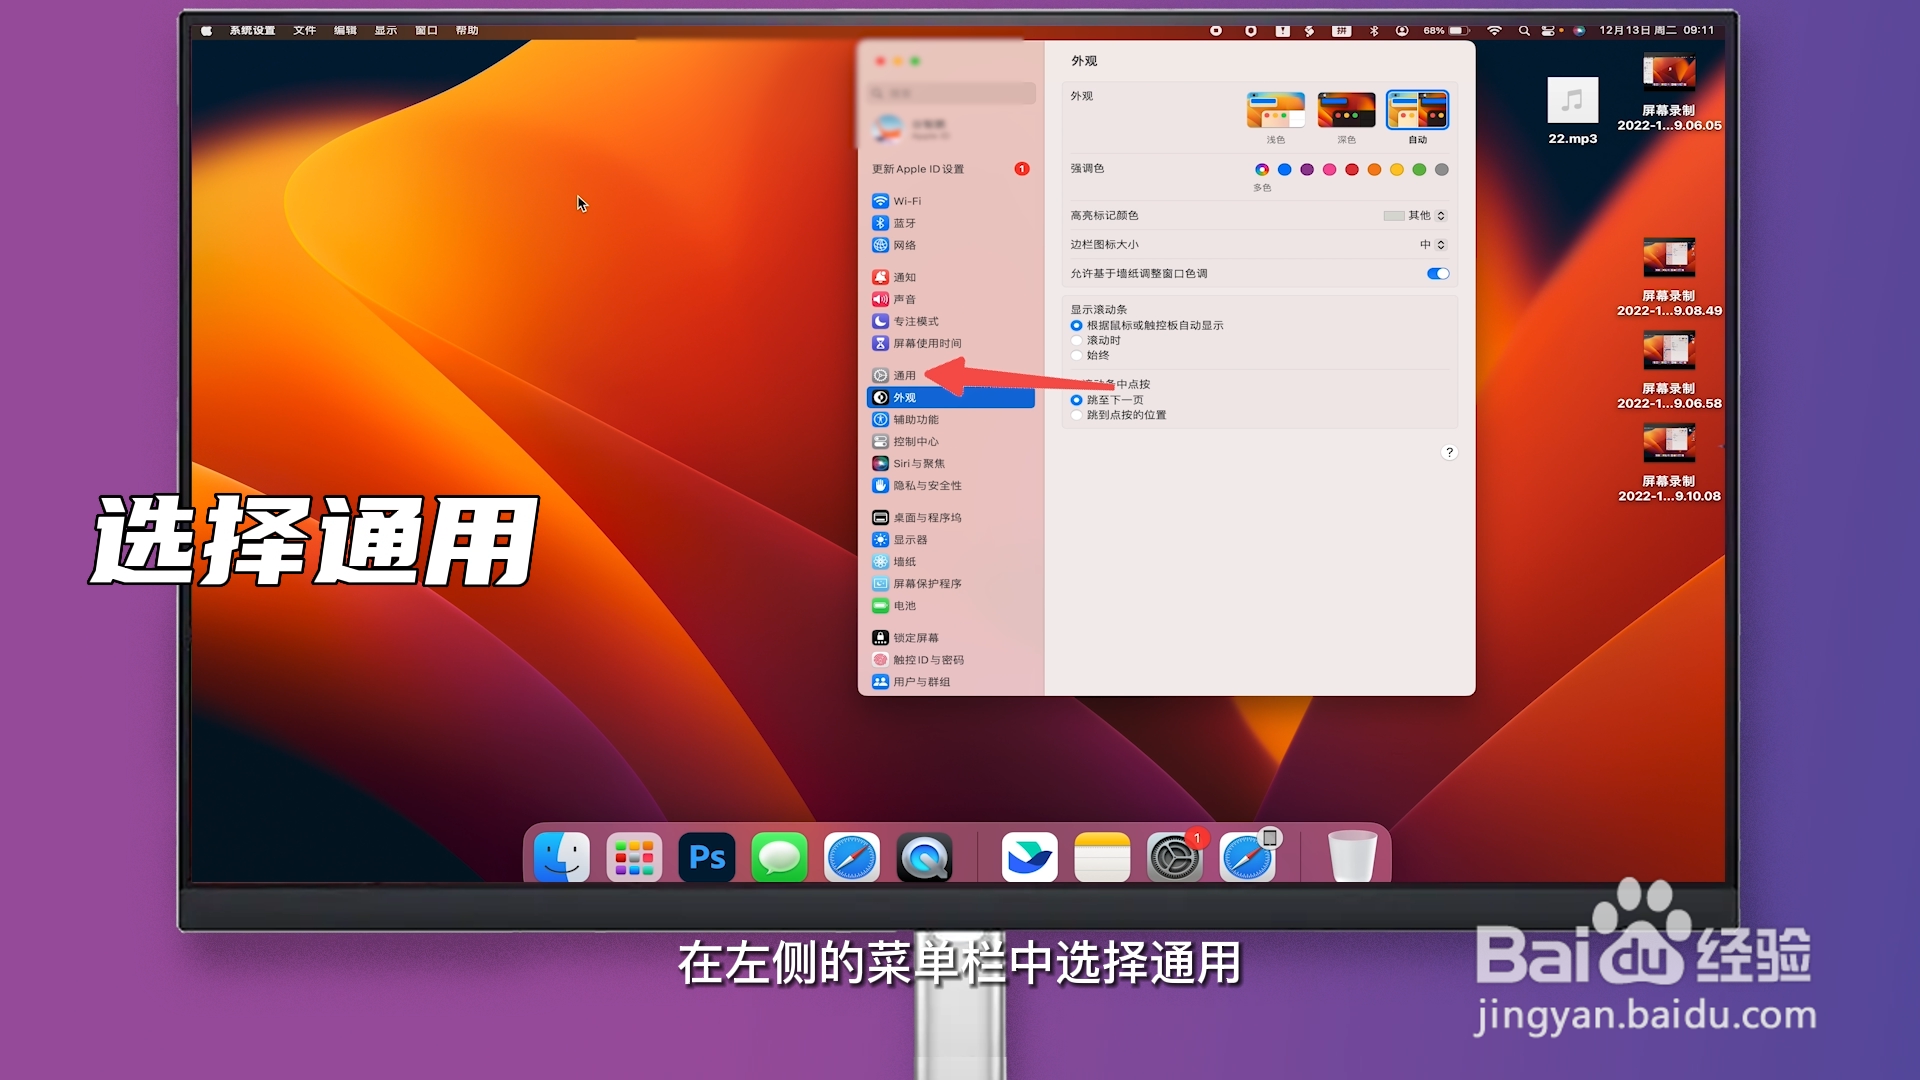
Task: Select 跳至下一页 radio button
Action: (1077, 400)
